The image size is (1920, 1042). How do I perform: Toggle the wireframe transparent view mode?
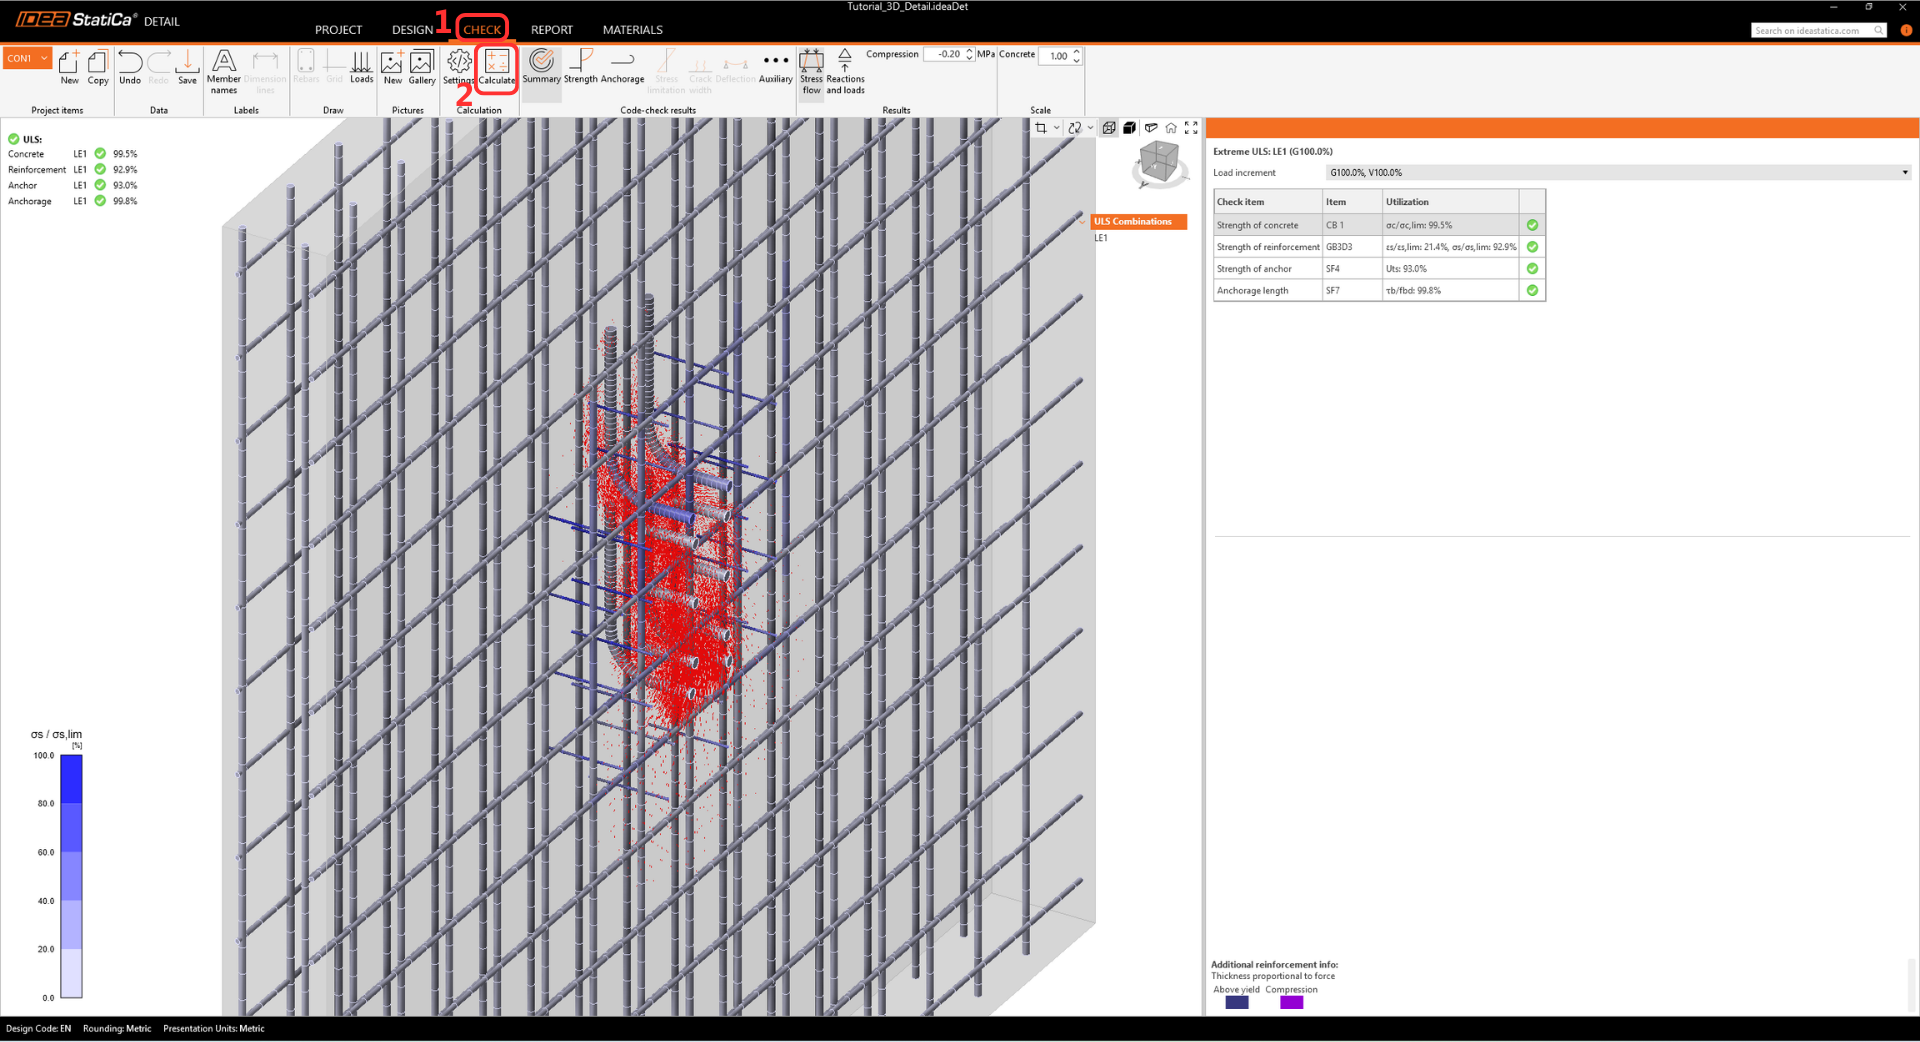coord(1109,128)
